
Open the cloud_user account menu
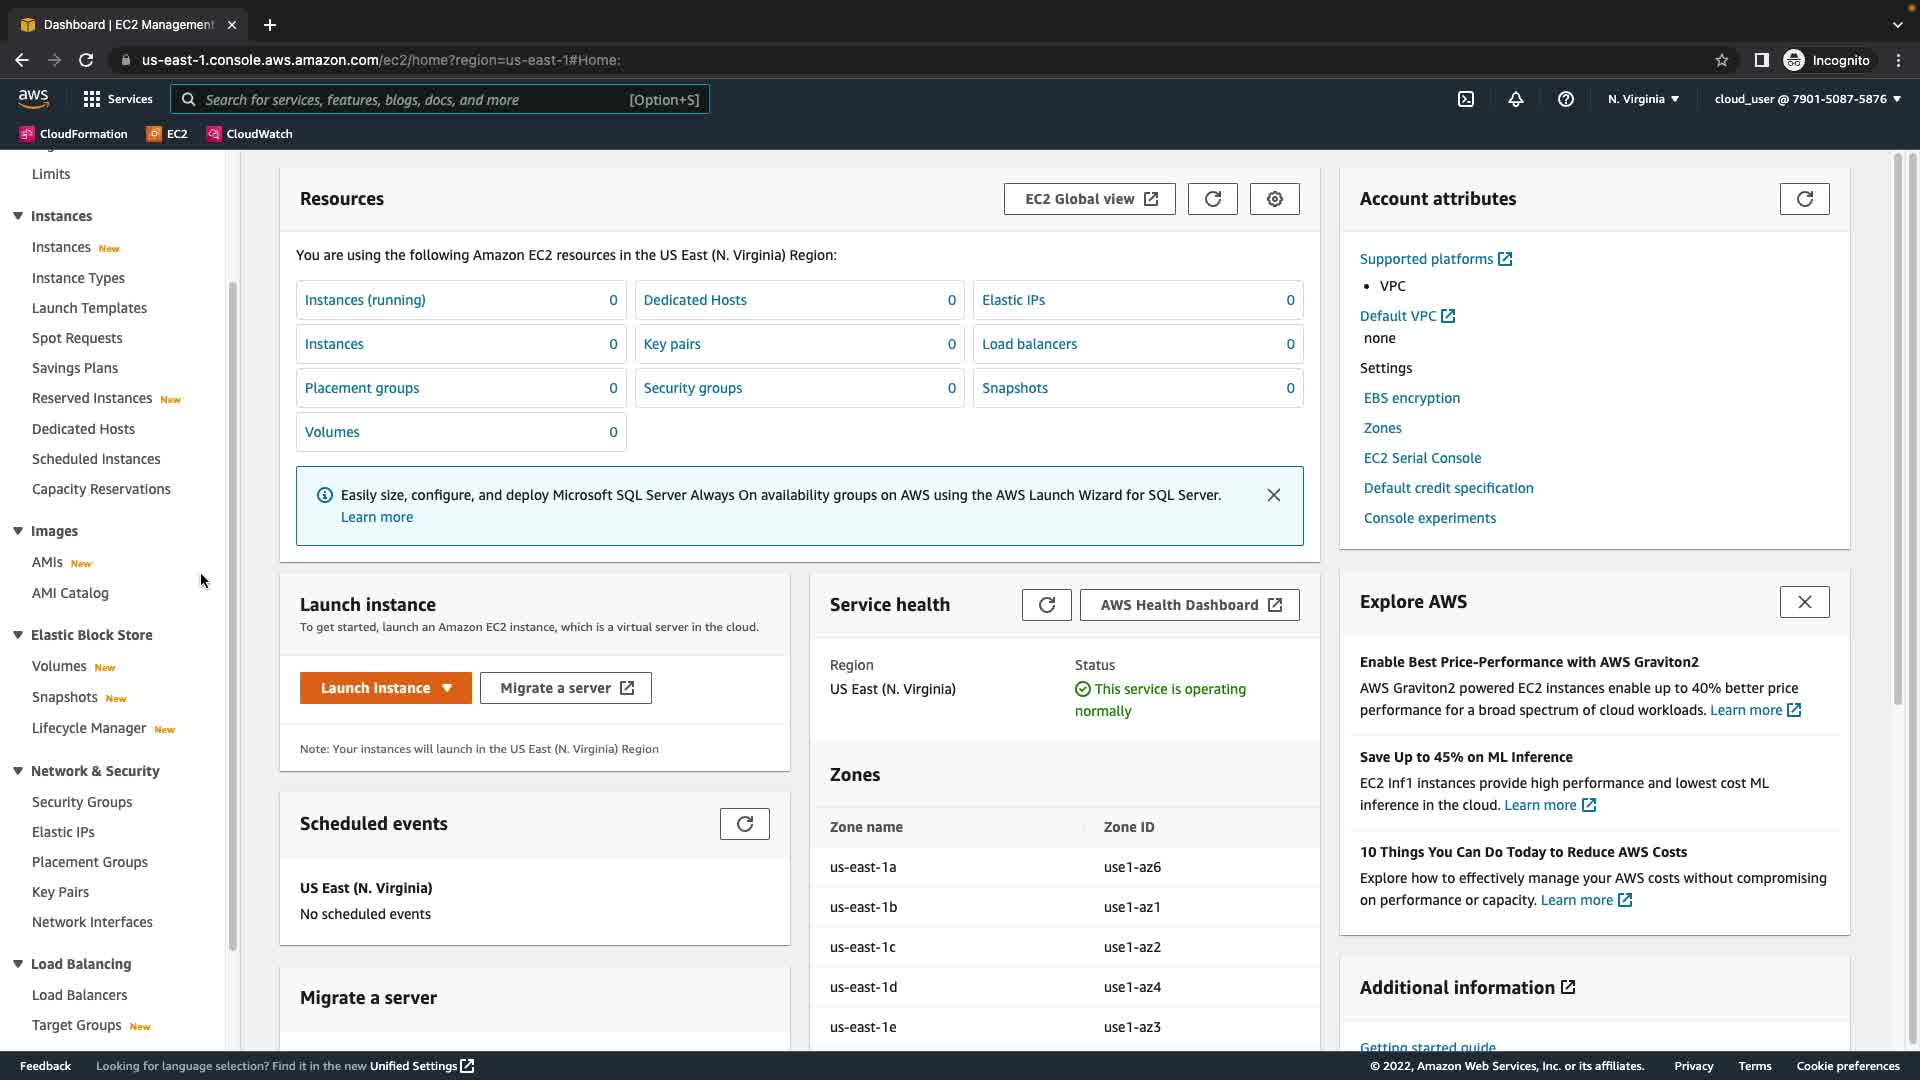(1807, 99)
